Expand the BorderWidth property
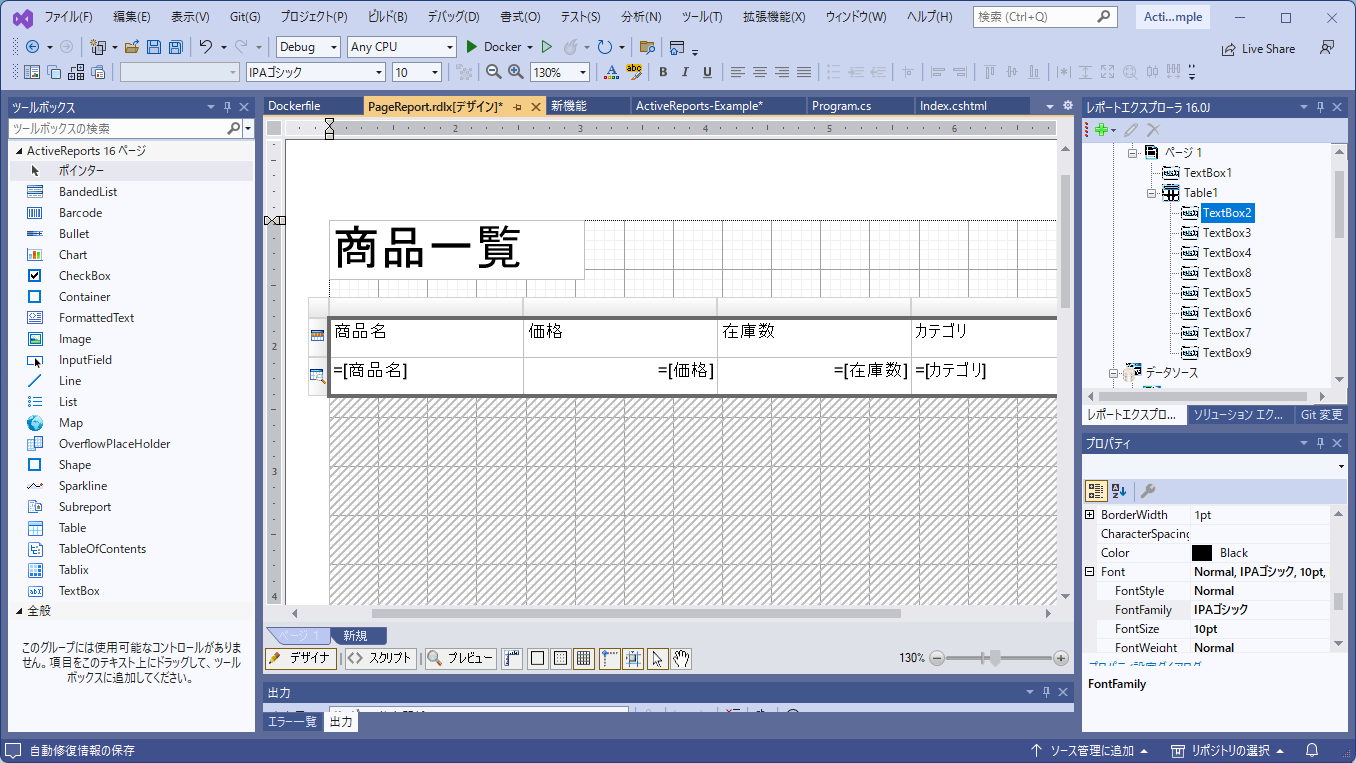1356x763 pixels. coord(1090,515)
